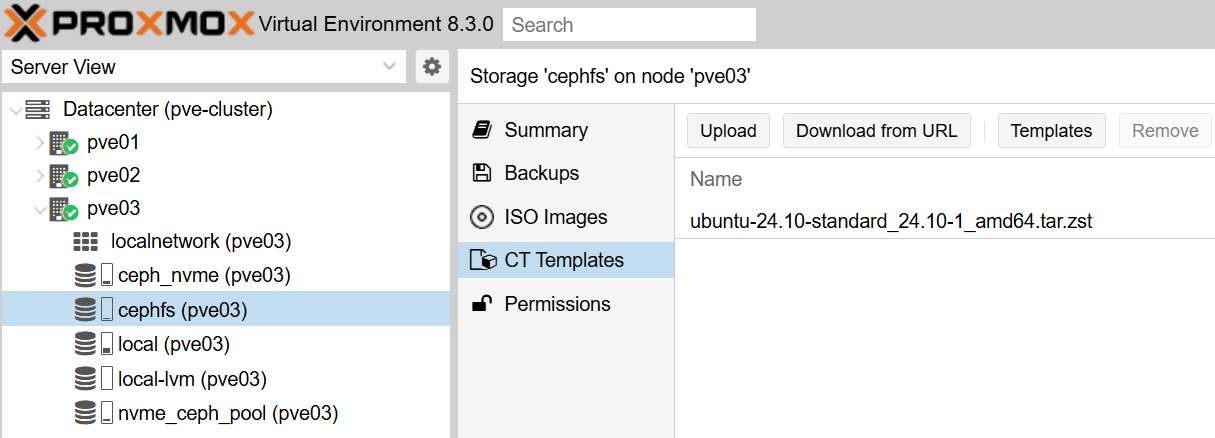This screenshot has height=438, width=1215.
Task: Click the Upload button
Action: pos(728,131)
